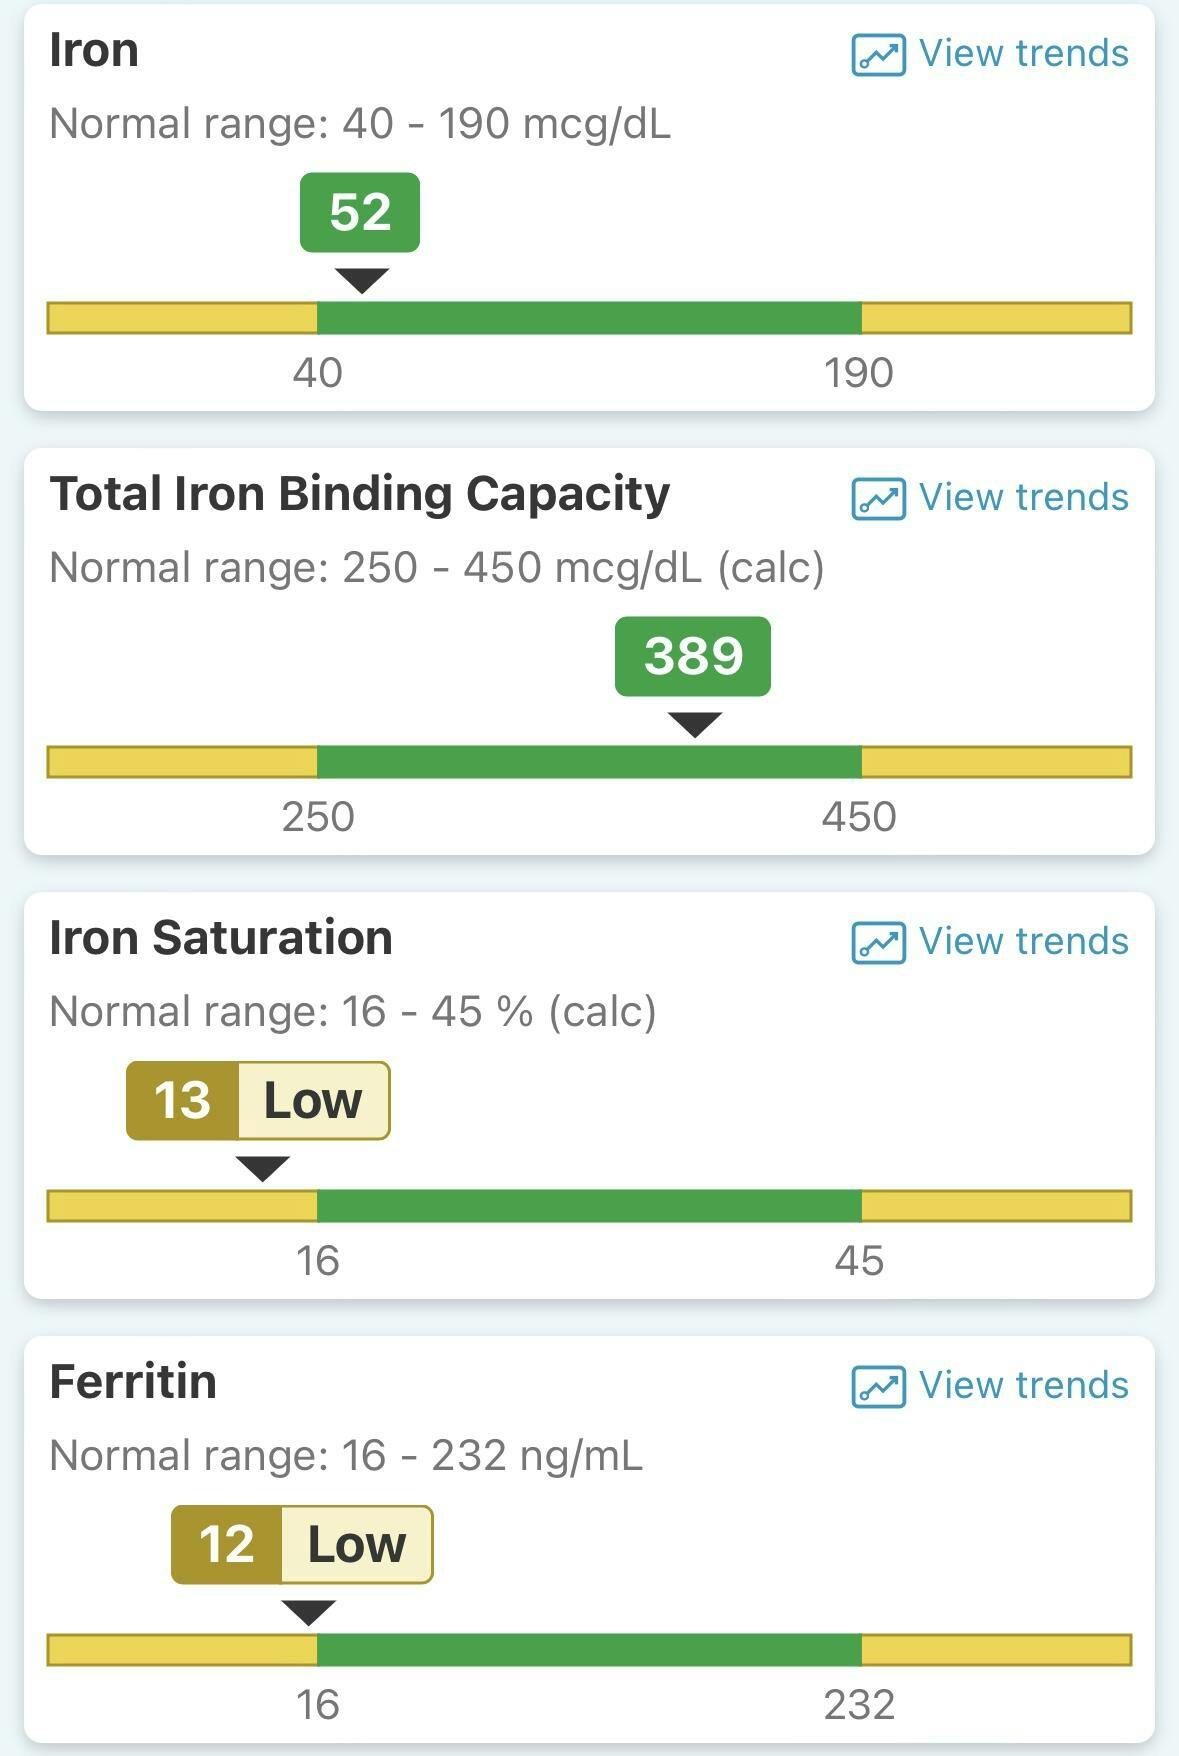The width and height of the screenshot is (1179, 1756).
Task: Click the Iron Saturation range bar pointer
Action: (x=263, y=1168)
